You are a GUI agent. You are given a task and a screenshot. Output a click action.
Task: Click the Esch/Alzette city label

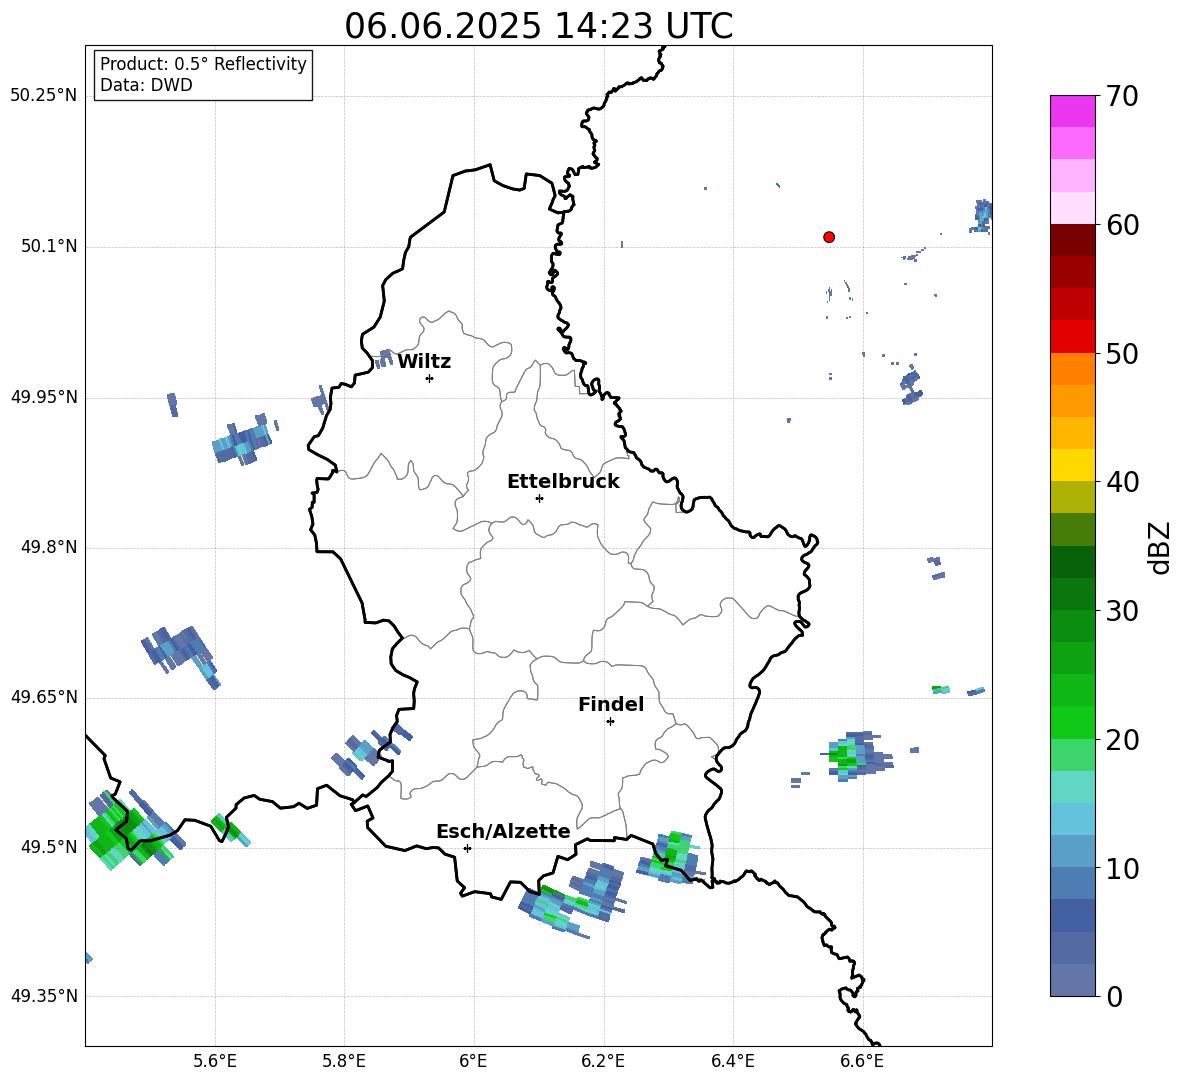coord(503,831)
